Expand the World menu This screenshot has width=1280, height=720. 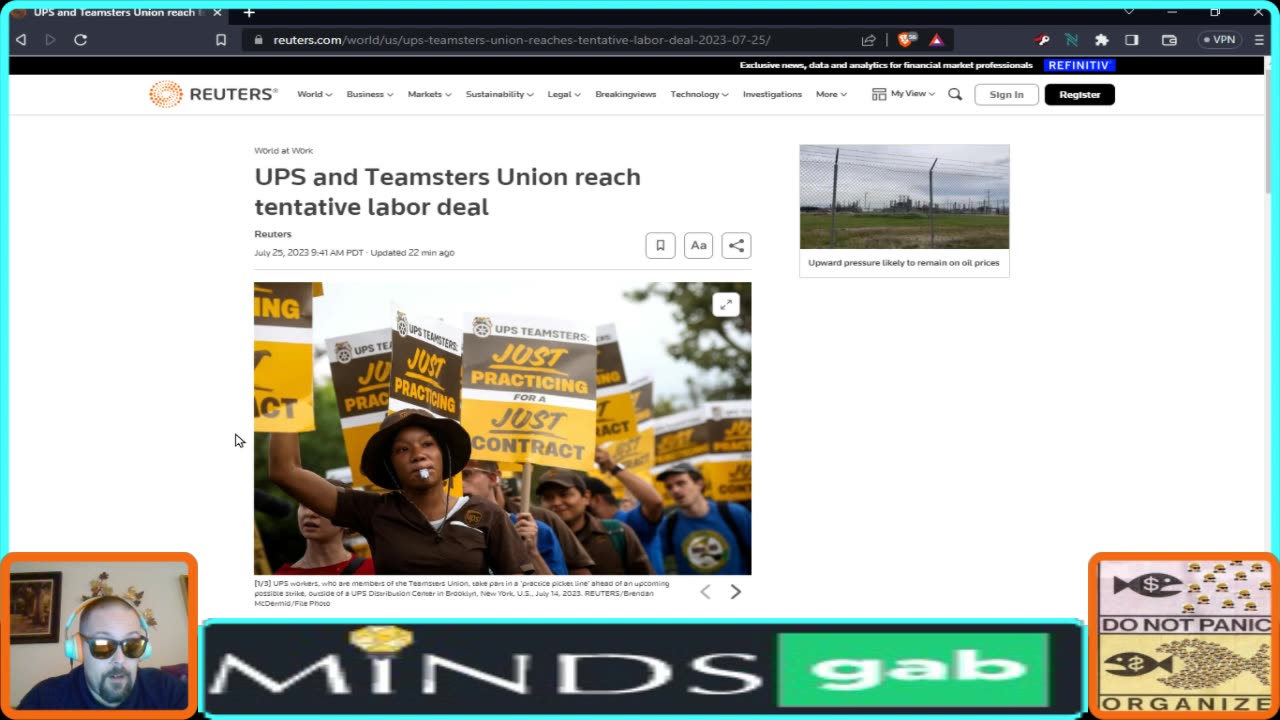tap(314, 94)
